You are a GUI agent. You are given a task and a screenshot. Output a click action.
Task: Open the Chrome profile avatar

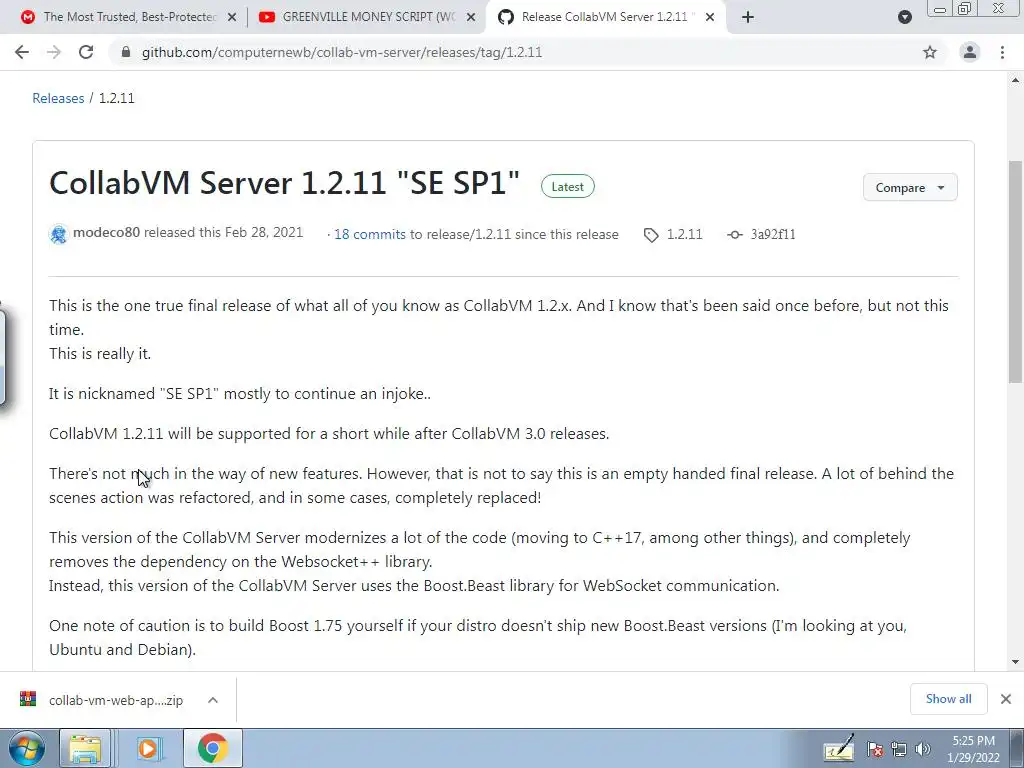coord(970,52)
